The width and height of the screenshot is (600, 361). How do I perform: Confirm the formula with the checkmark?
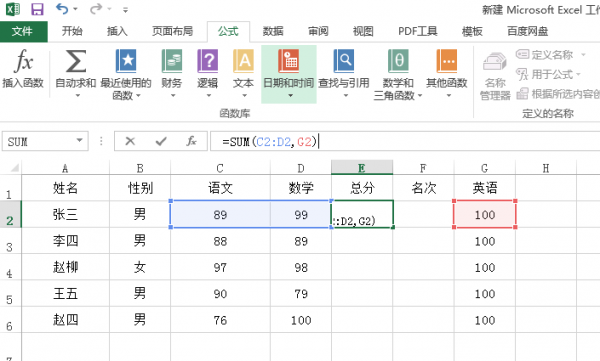[x=161, y=141]
